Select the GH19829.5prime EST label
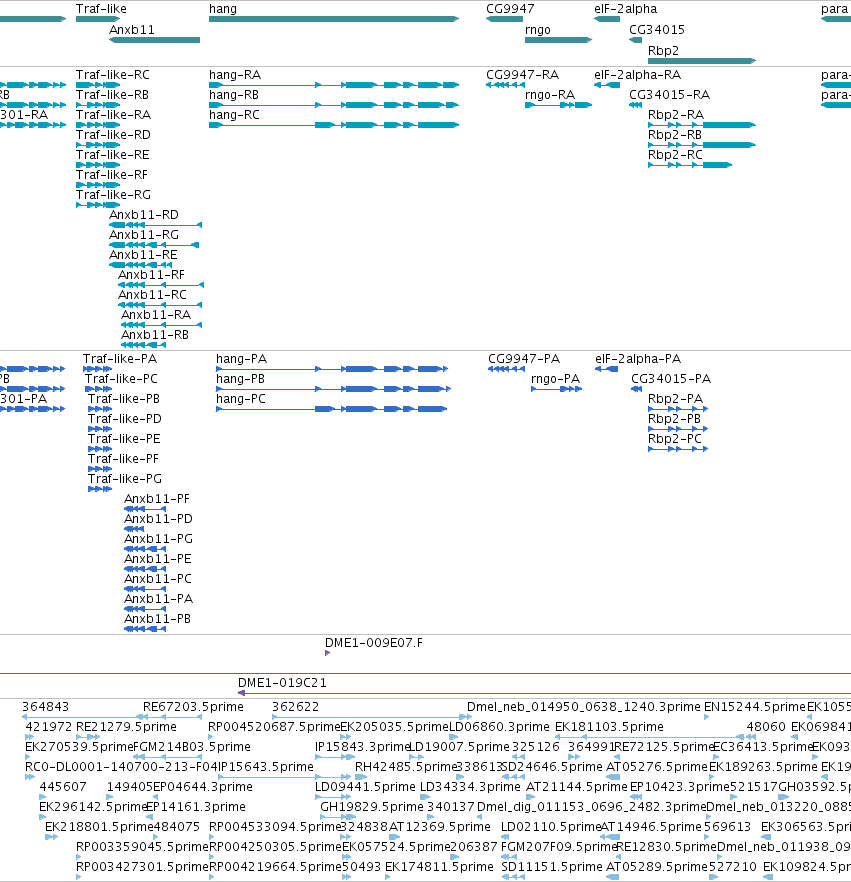Screen dimensions: 851x882 click(x=371, y=807)
